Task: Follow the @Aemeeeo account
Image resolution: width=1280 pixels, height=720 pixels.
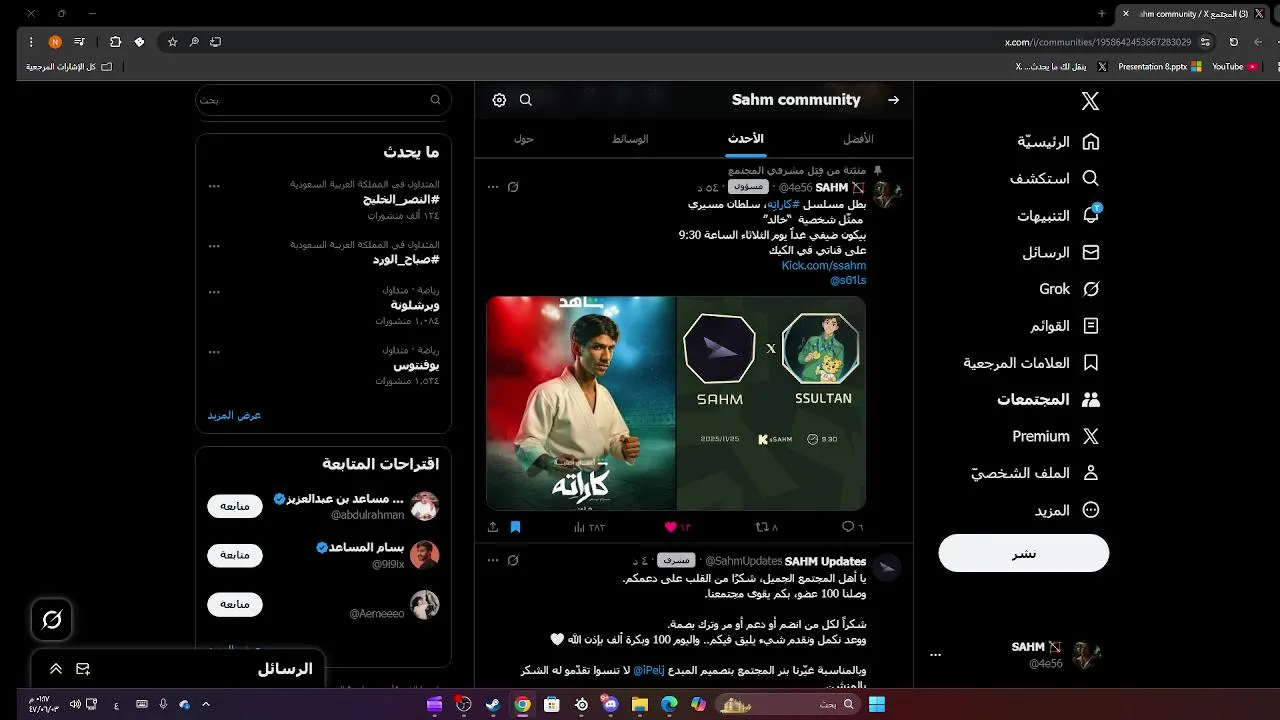Action: pos(235,604)
